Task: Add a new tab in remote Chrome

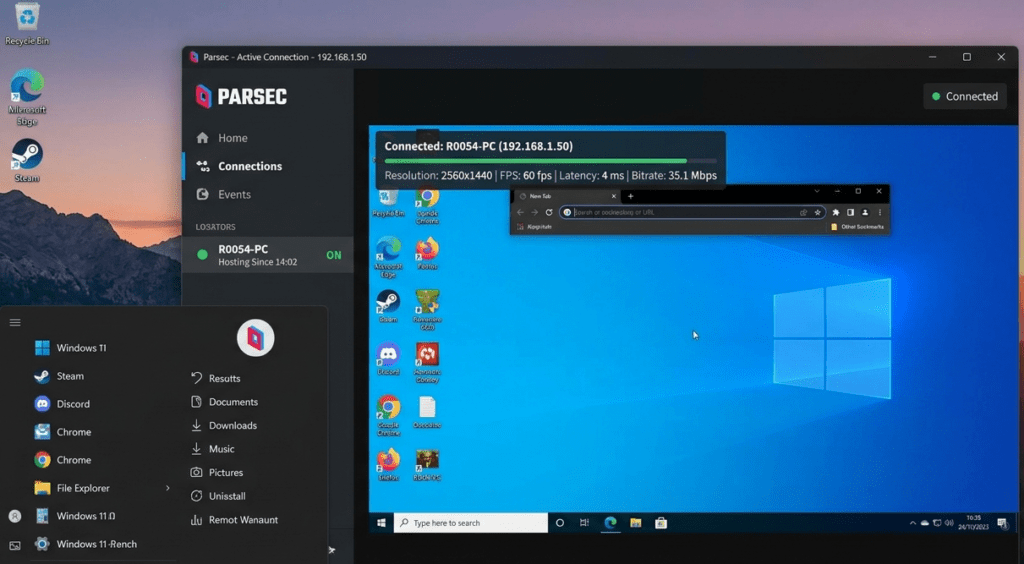Action: pos(630,196)
